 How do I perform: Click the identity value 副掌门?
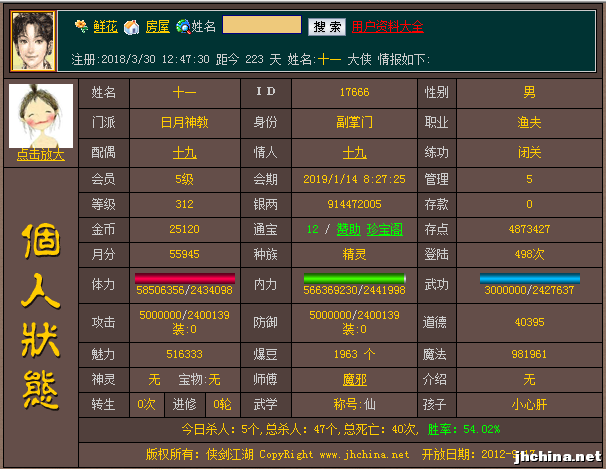pos(354,123)
